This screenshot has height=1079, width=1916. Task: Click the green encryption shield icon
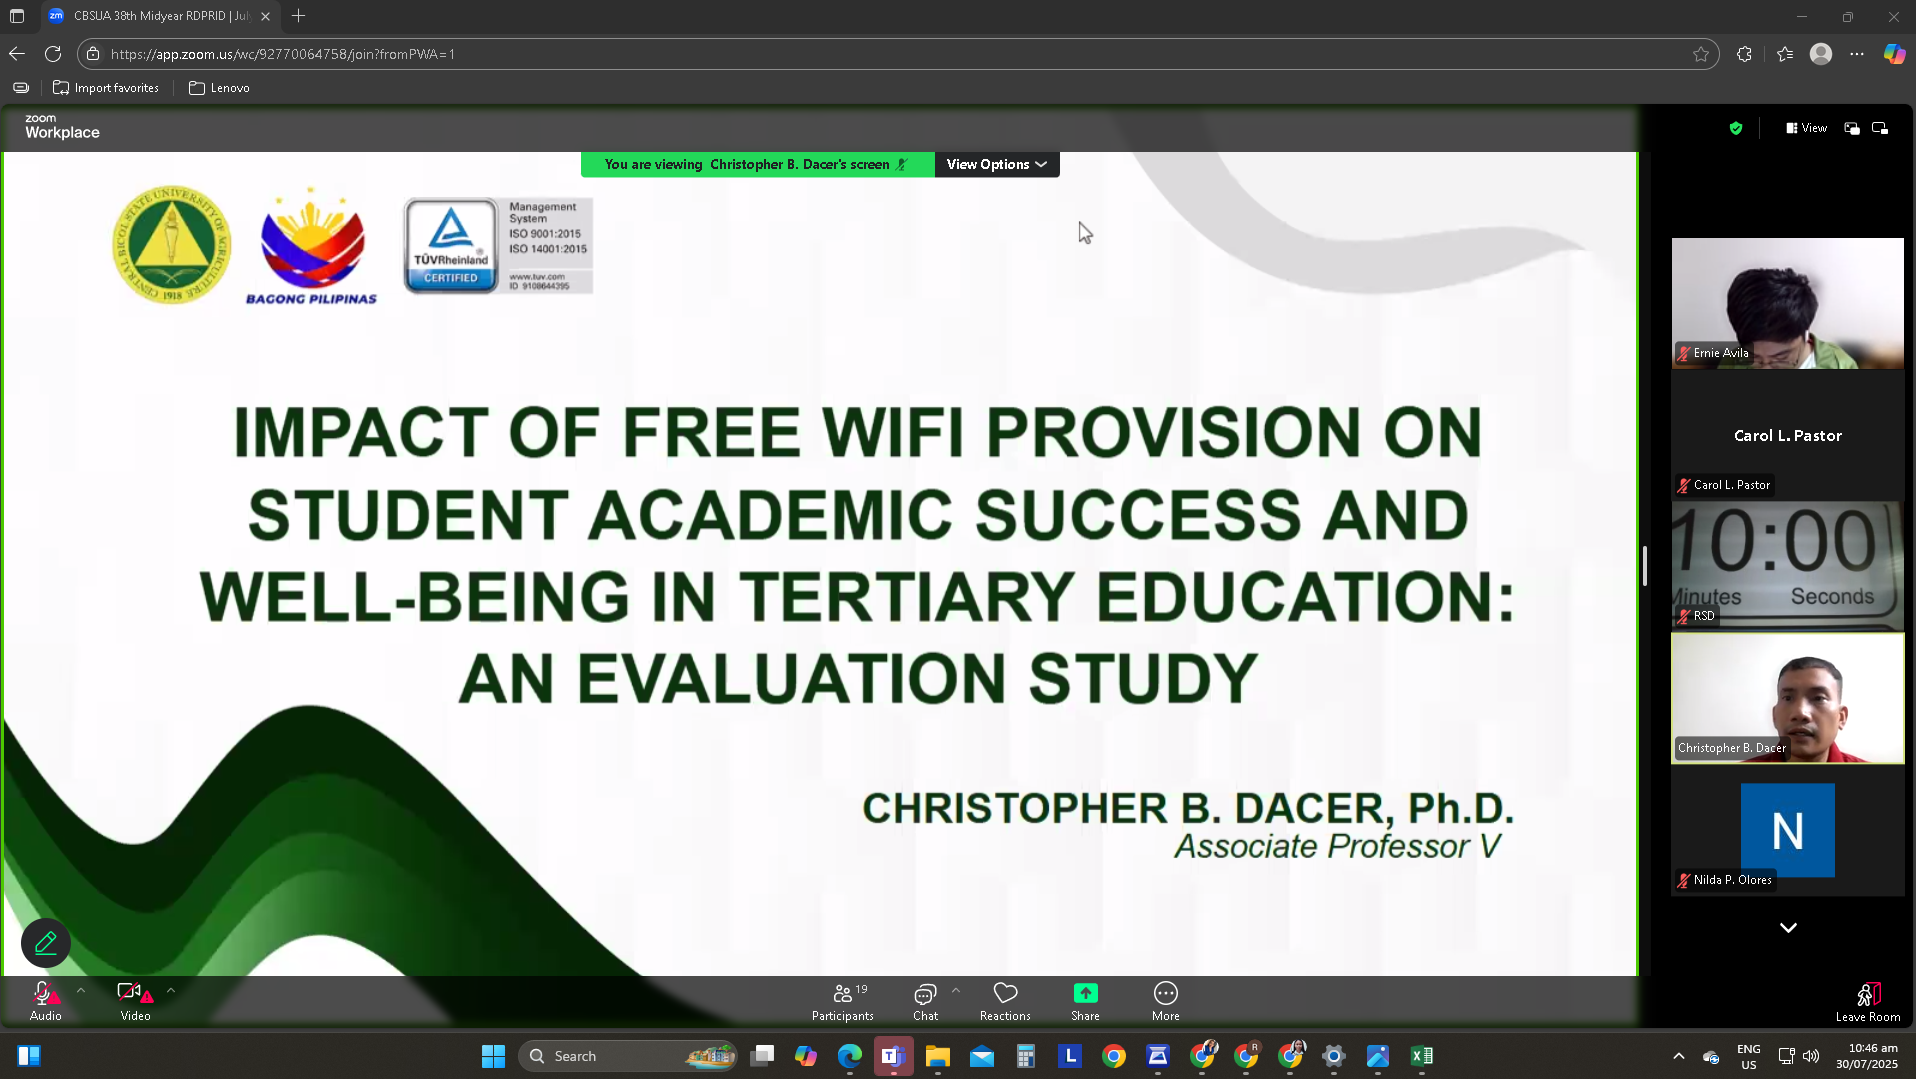coord(1736,128)
